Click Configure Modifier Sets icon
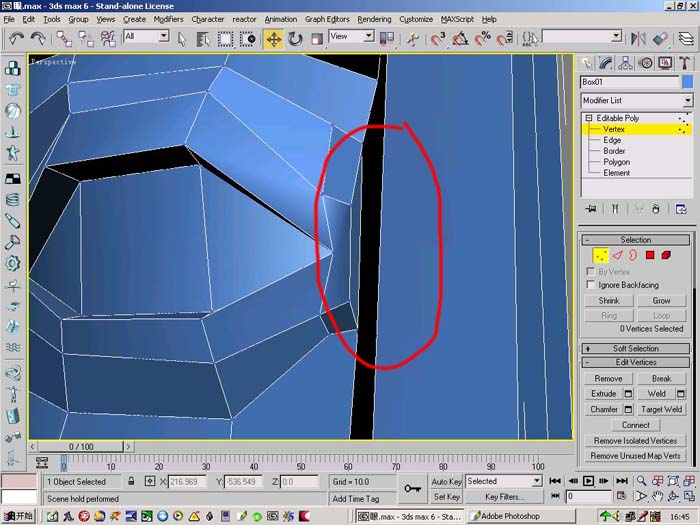The image size is (700, 525). coord(681,208)
